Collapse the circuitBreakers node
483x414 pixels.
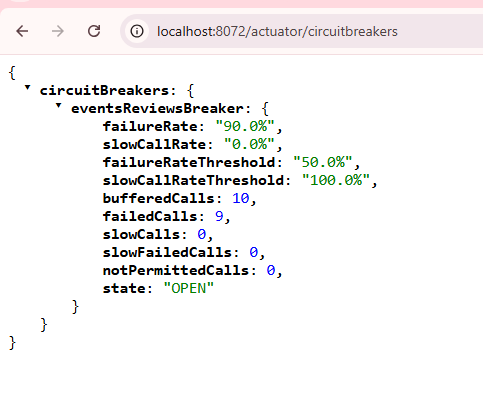click(x=27, y=88)
